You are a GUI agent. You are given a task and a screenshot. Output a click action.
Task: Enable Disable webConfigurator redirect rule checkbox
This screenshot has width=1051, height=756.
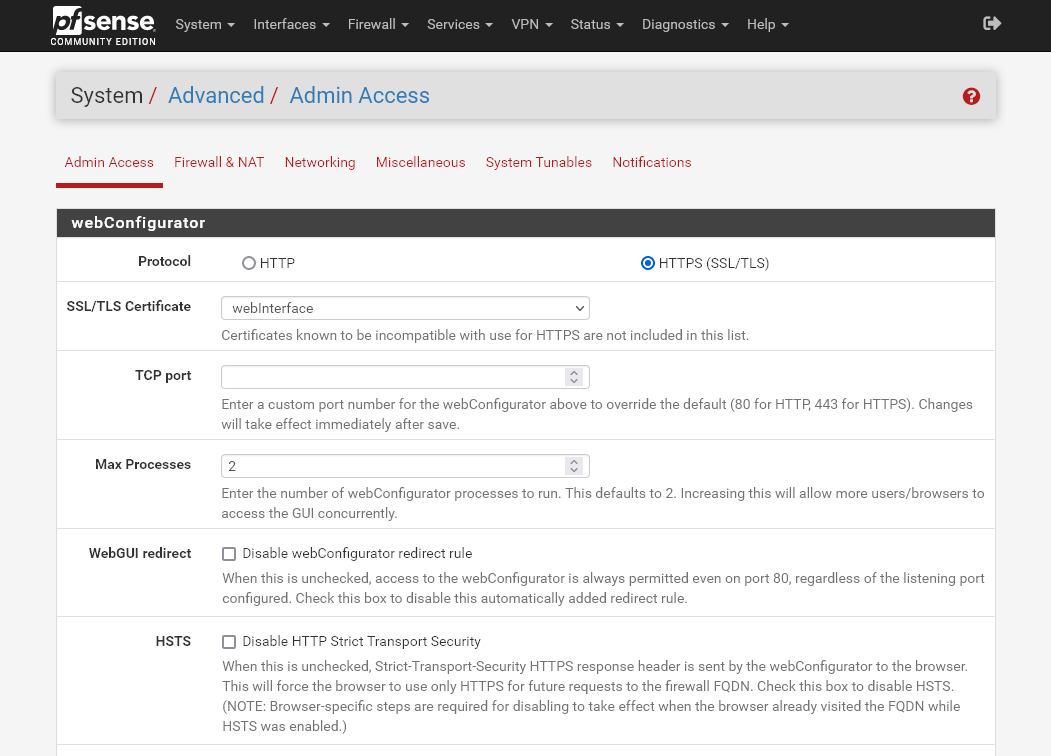(x=229, y=554)
